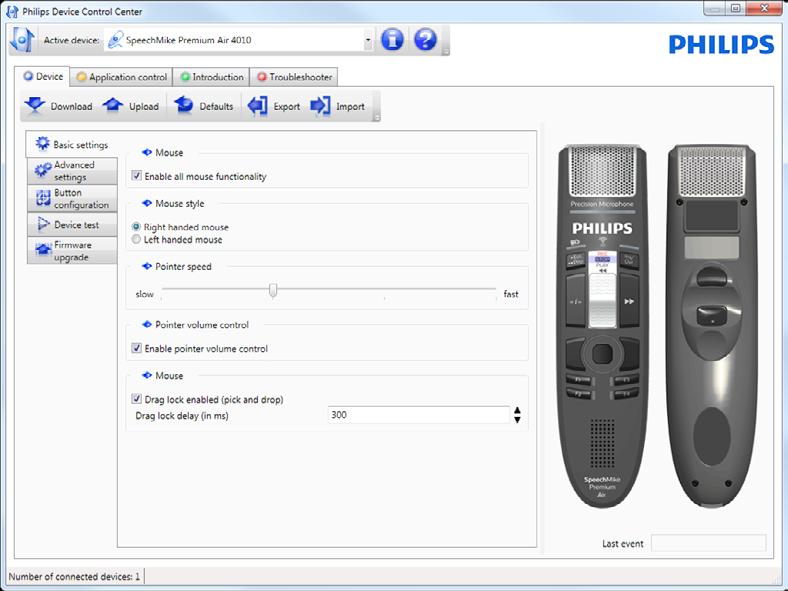
Task: Collapse the Pointer speed section arrow
Action: point(147,266)
